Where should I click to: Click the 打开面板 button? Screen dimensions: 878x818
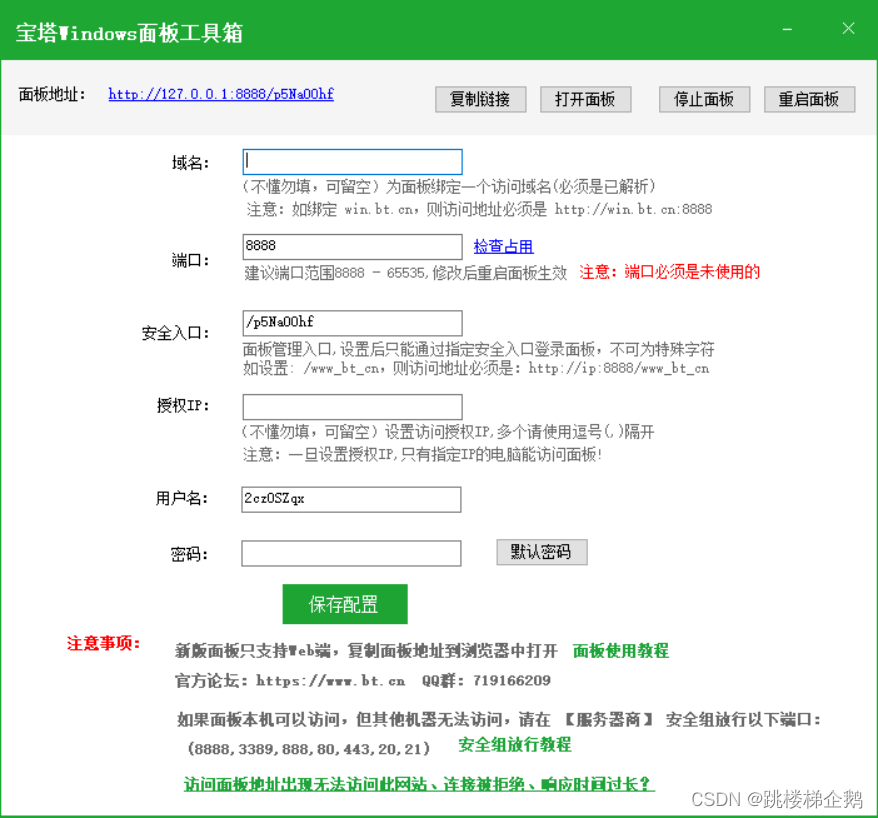(586, 99)
